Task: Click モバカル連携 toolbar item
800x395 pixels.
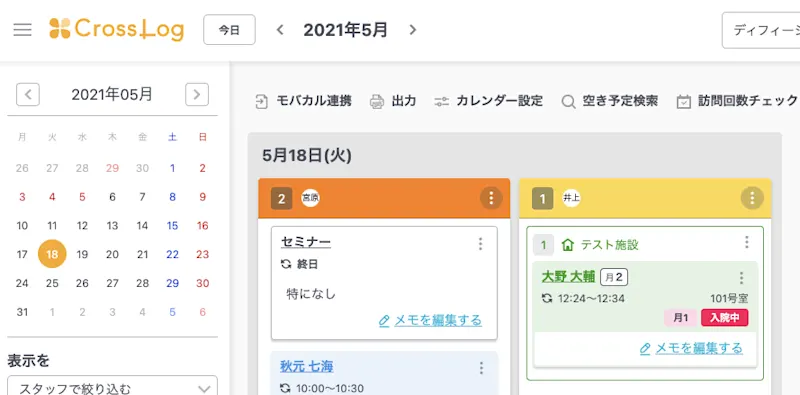Action: 303,101
